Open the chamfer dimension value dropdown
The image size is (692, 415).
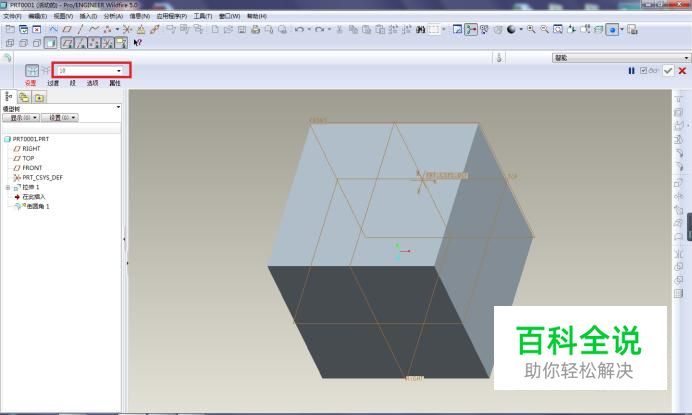tap(119, 71)
